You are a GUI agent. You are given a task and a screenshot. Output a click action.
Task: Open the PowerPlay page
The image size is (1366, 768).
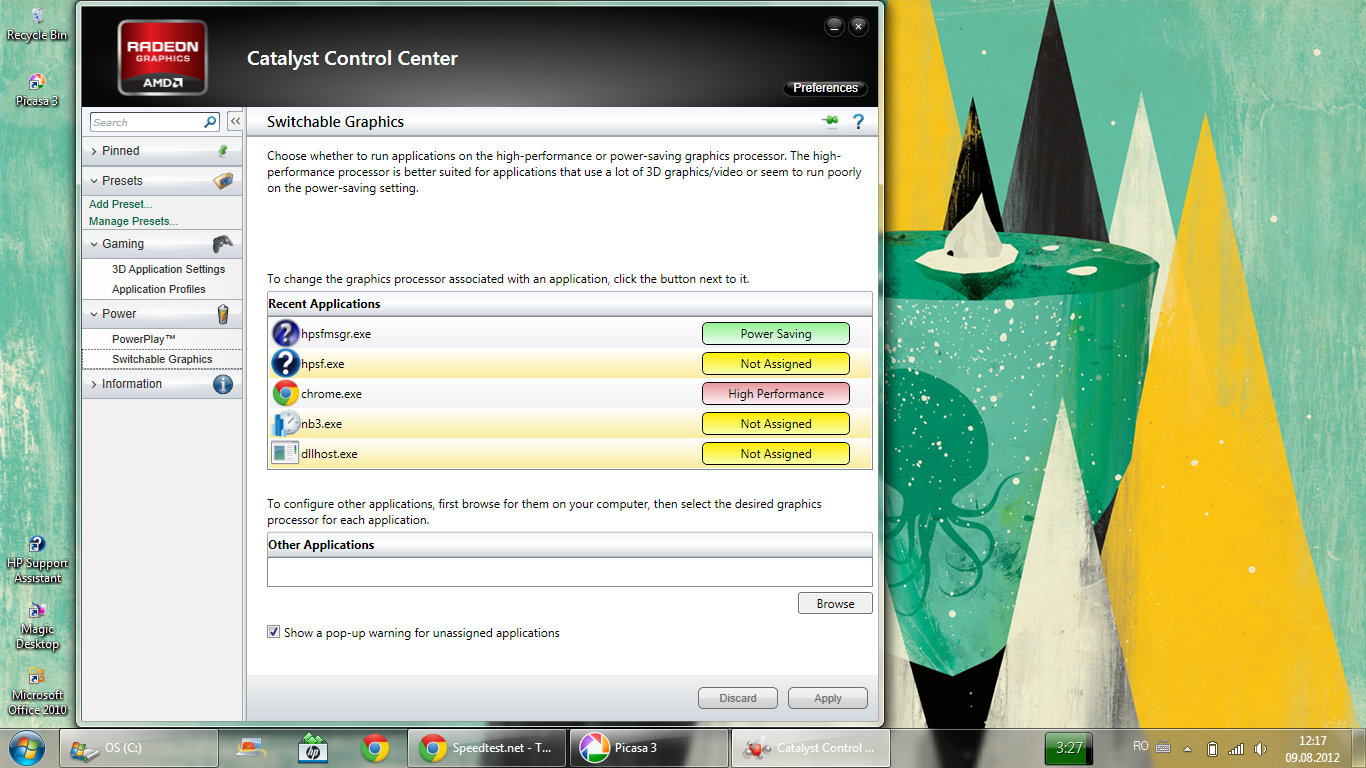coord(144,339)
